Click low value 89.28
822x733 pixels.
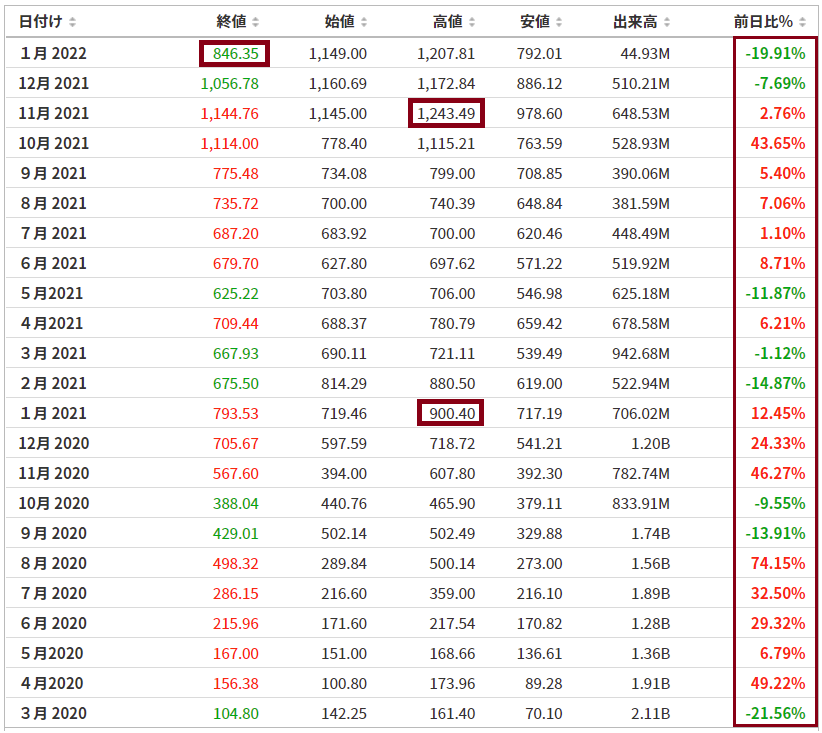[544, 683]
